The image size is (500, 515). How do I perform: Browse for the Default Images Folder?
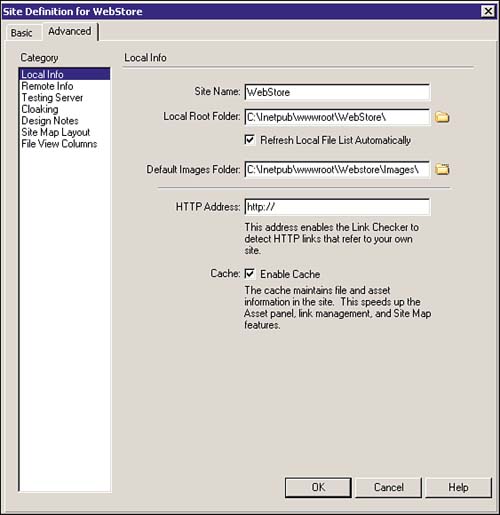(442, 169)
